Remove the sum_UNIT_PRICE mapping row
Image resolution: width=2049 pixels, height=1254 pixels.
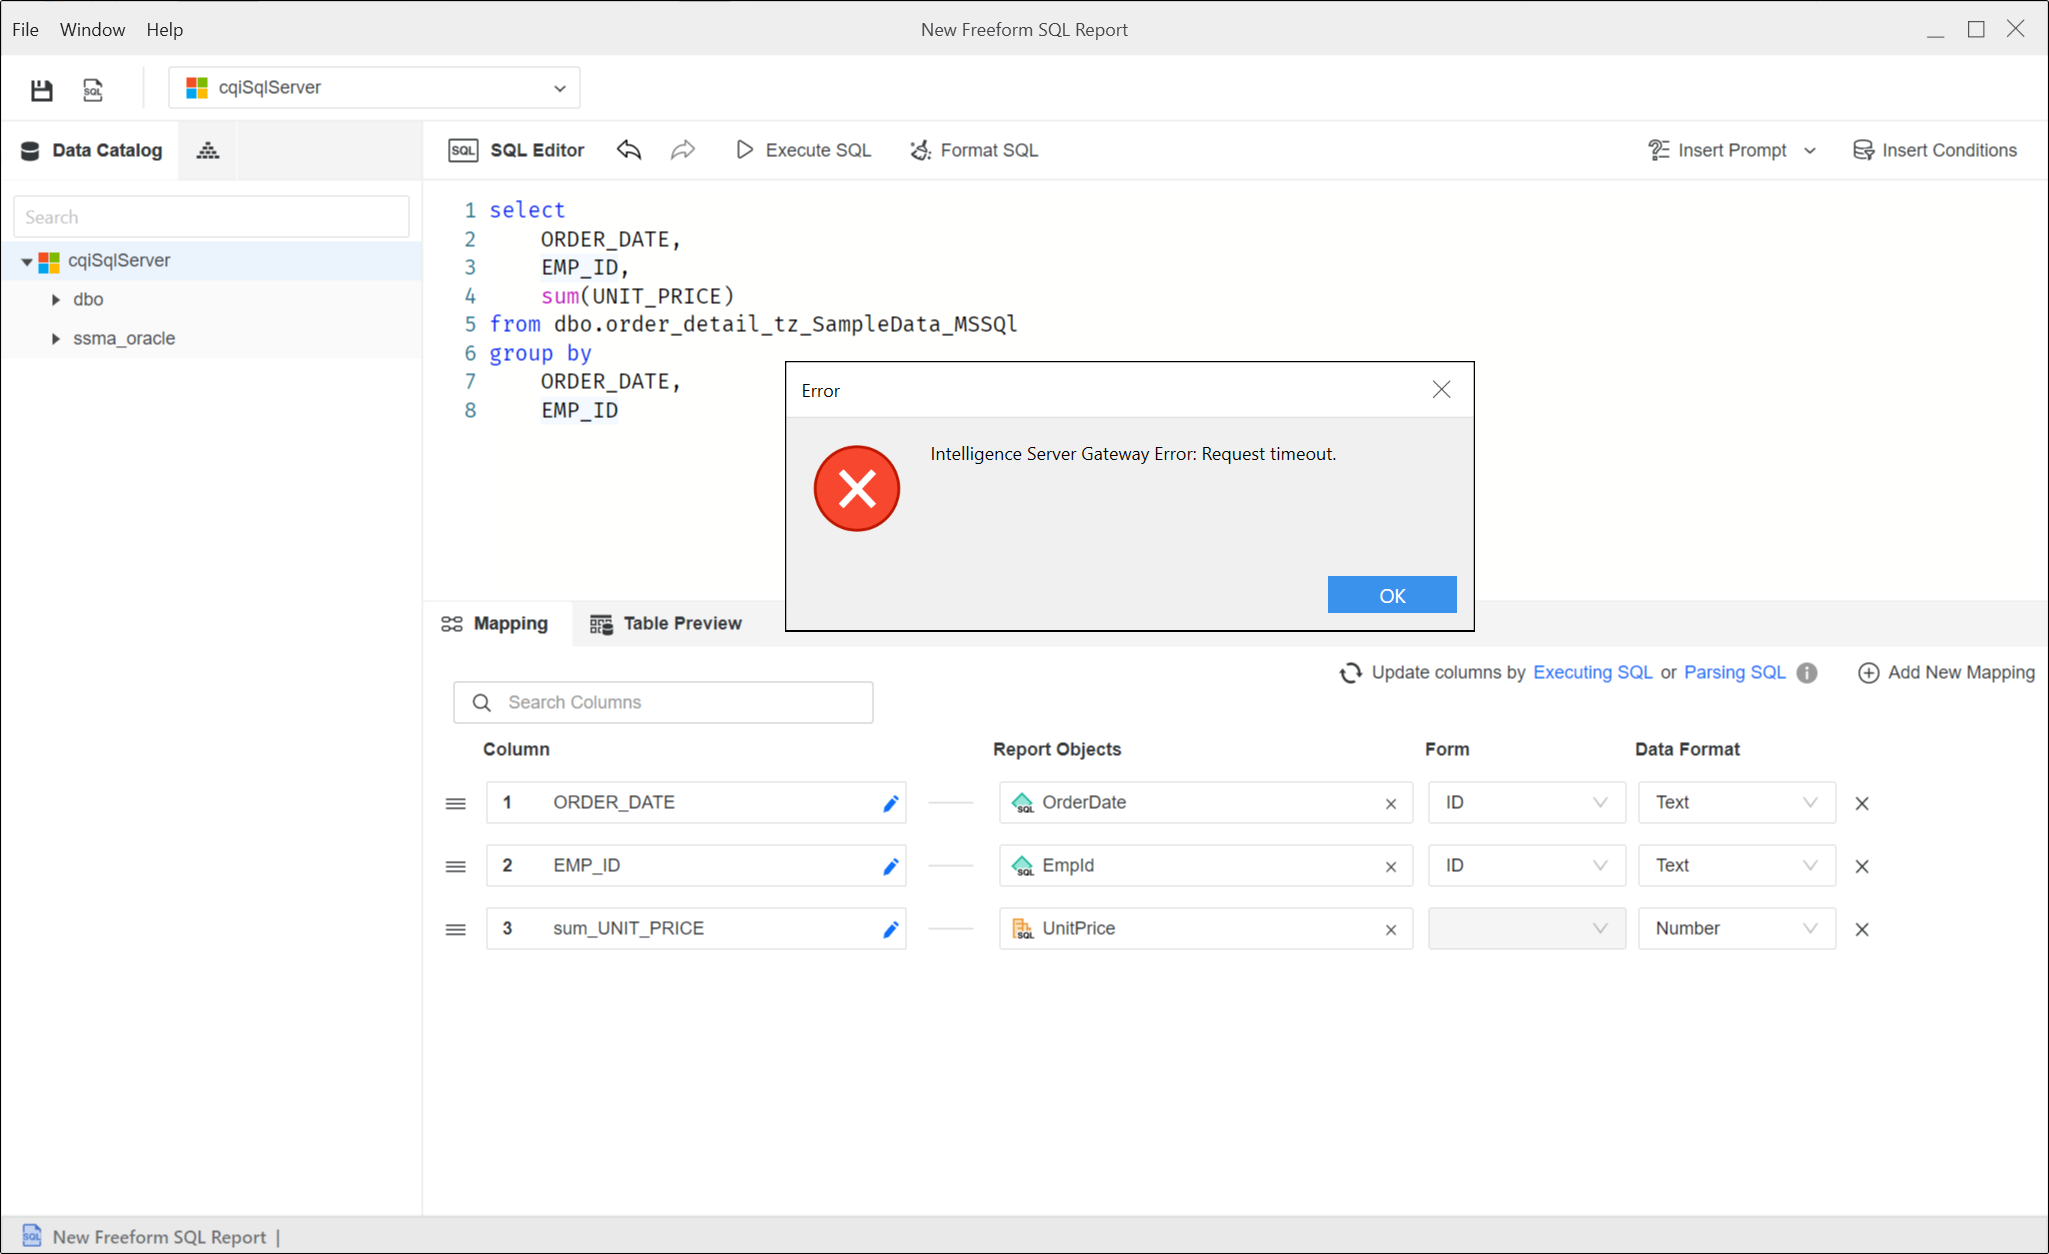coord(1862,929)
